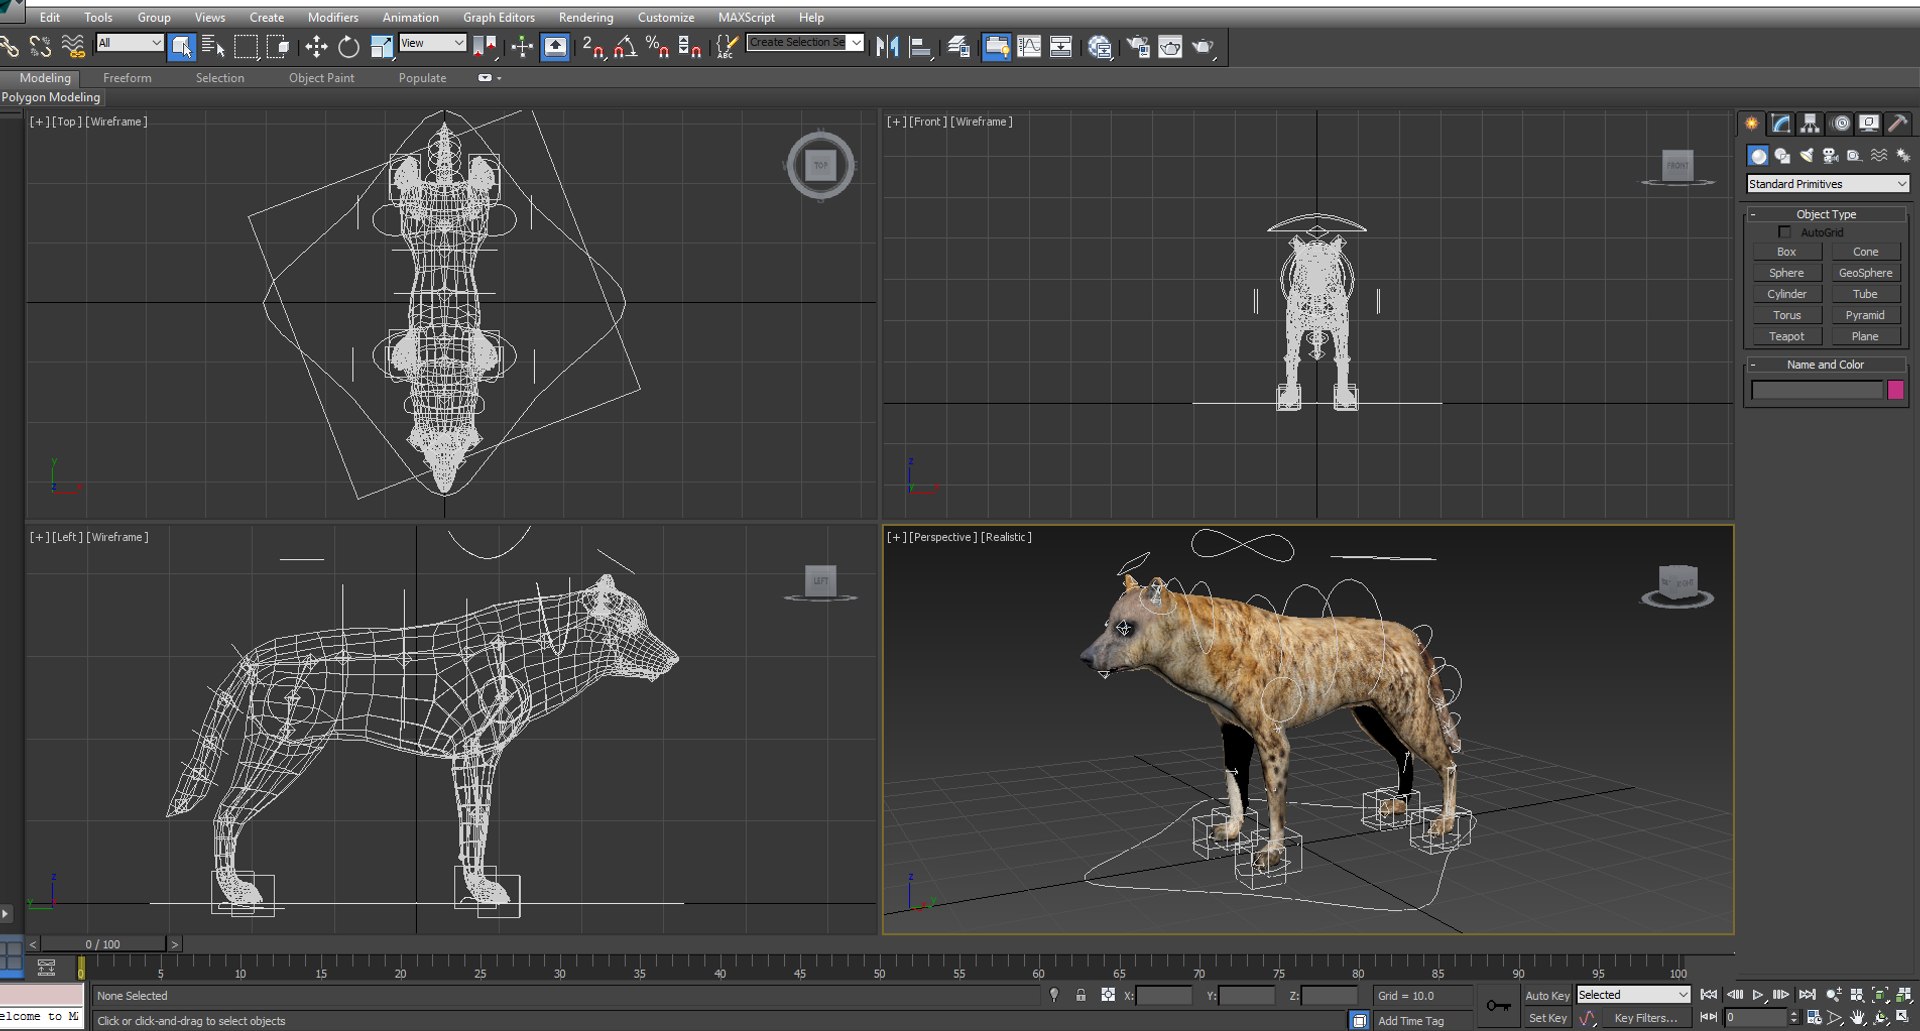The width and height of the screenshot is (1920, 1031).
Task: Open the Modify command panel tab
Action: coord(1781,123)
